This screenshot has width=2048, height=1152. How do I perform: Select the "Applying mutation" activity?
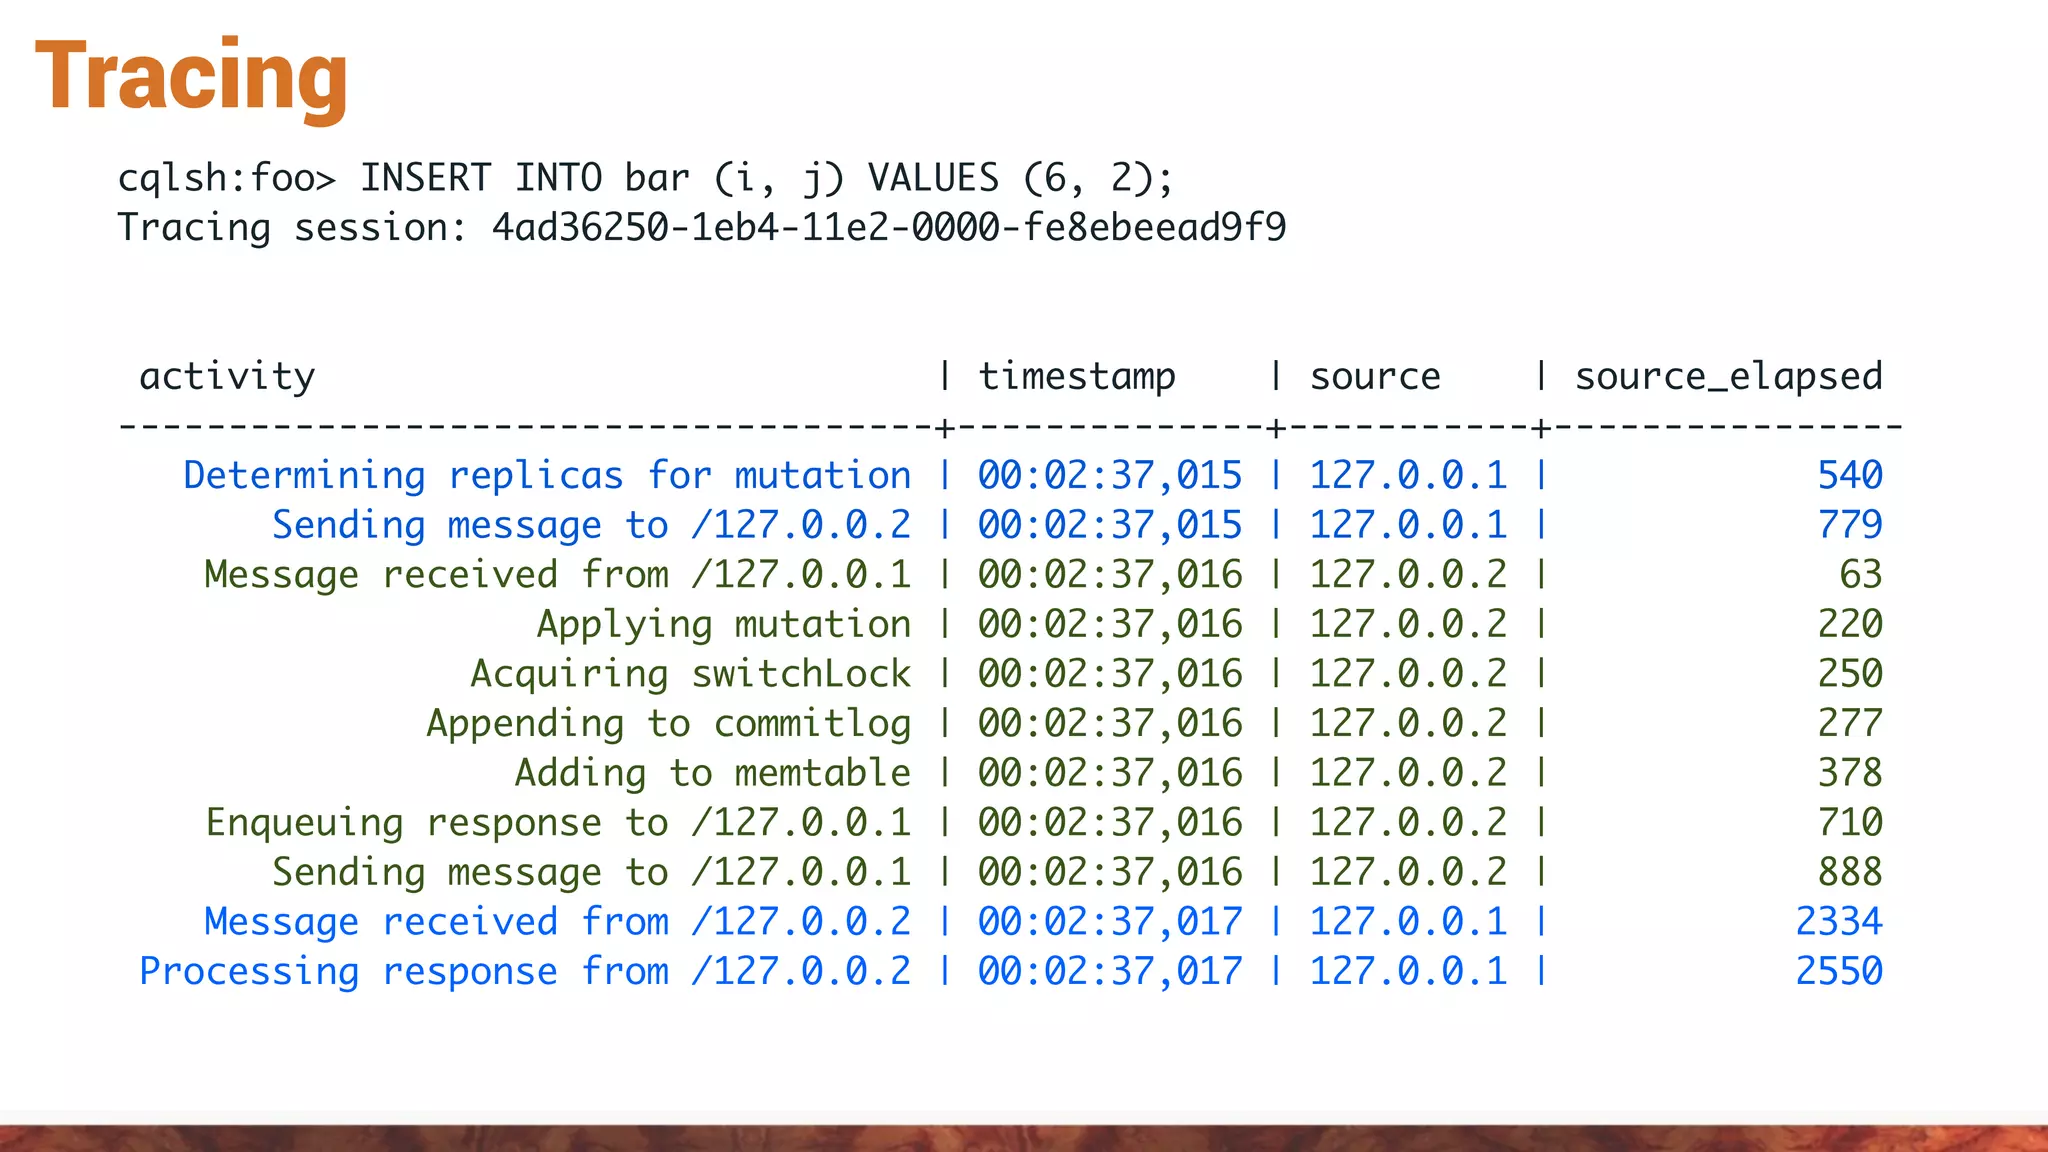point(724,624)
